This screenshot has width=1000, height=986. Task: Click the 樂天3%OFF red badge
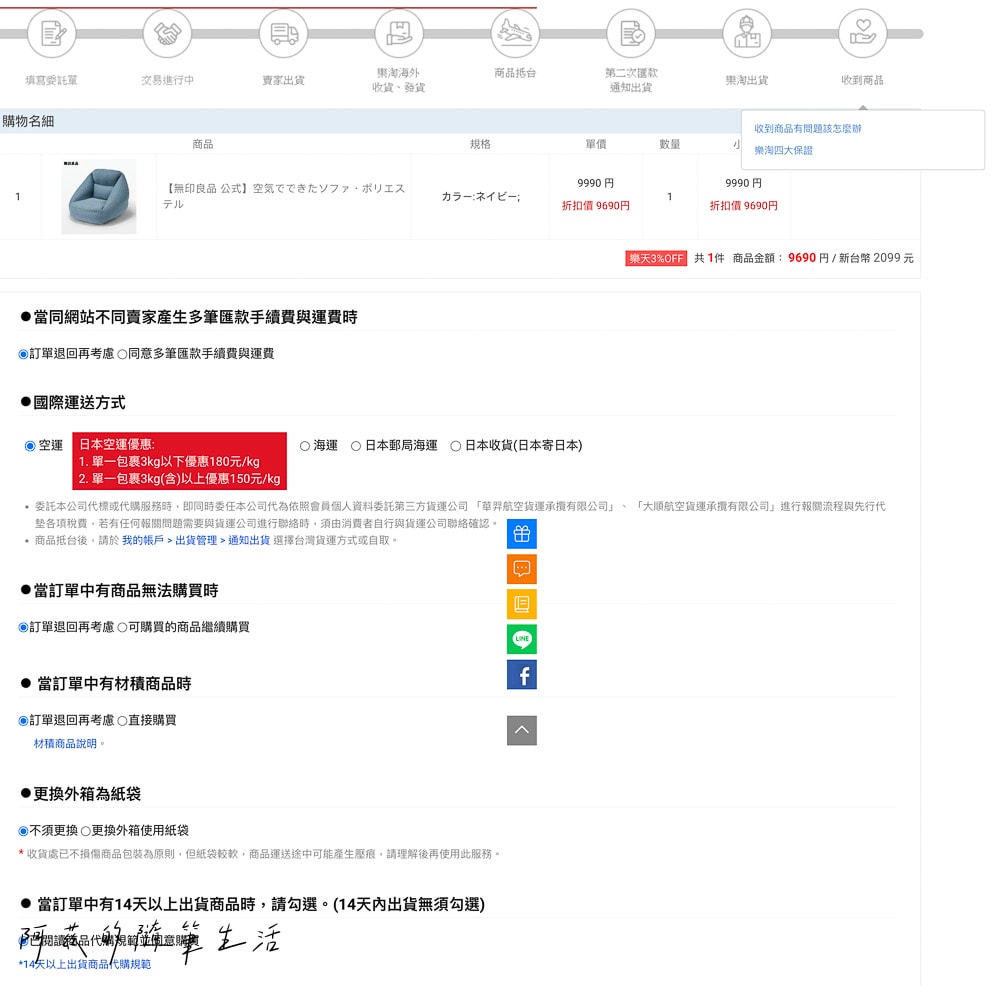(656, 258)
